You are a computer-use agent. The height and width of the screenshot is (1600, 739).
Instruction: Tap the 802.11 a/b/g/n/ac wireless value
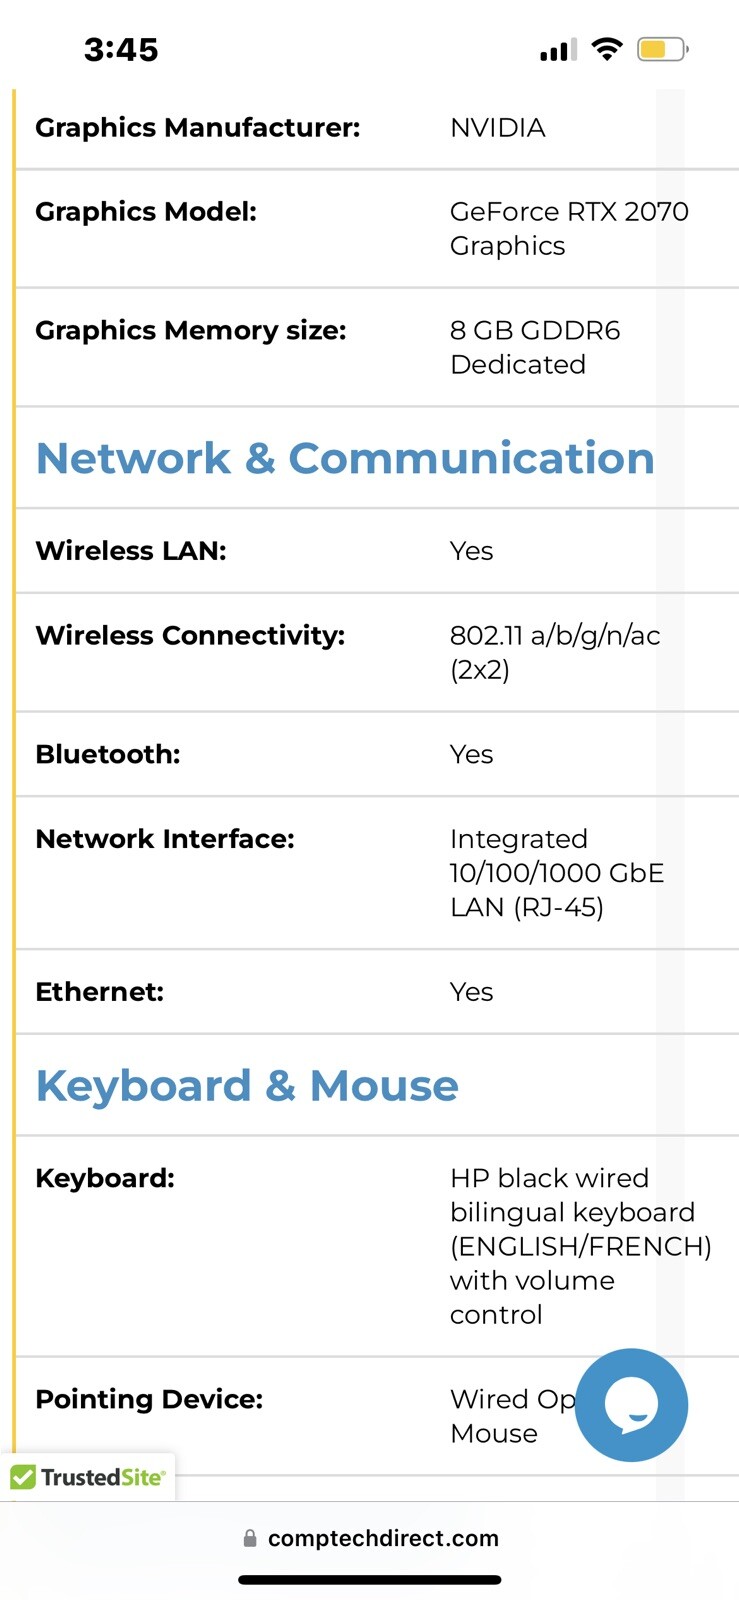pos(555,652)
